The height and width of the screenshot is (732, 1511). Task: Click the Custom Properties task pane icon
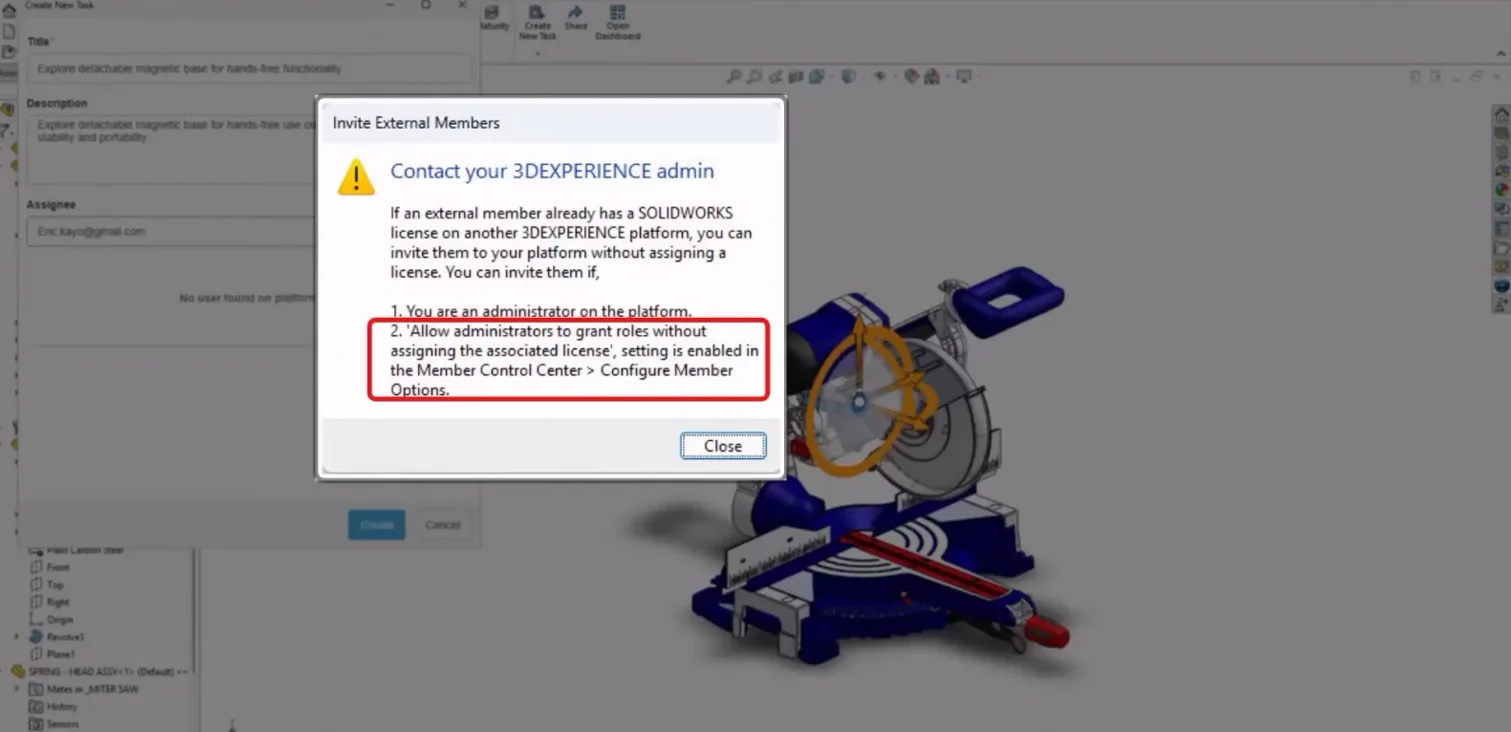coord(1501,229)
